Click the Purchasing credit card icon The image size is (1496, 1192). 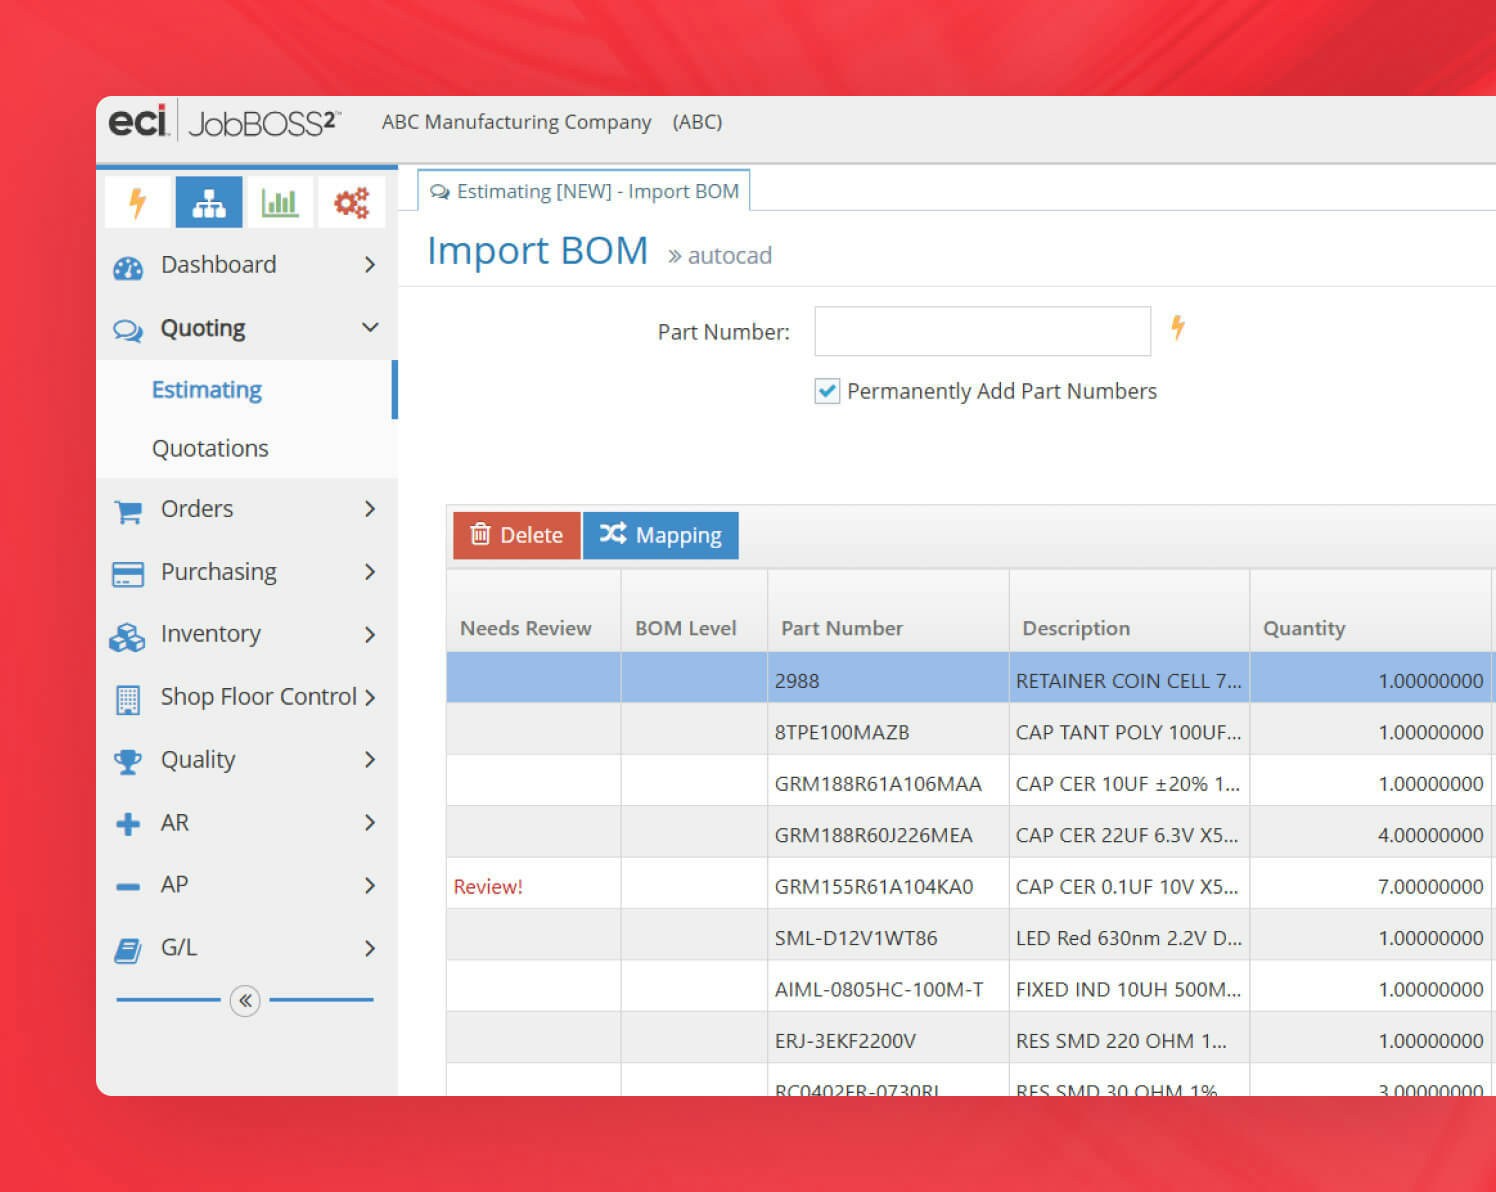pos(128,574)
